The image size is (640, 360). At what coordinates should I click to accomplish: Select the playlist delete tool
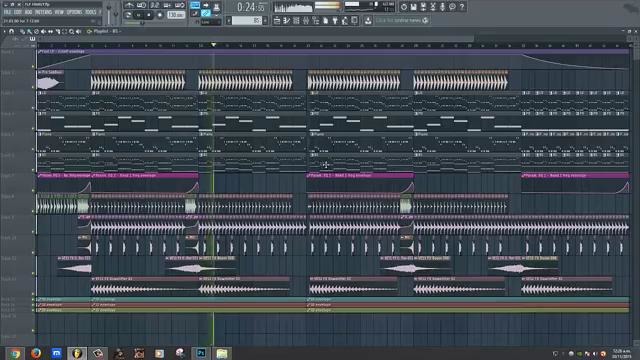tap(36, 31)
